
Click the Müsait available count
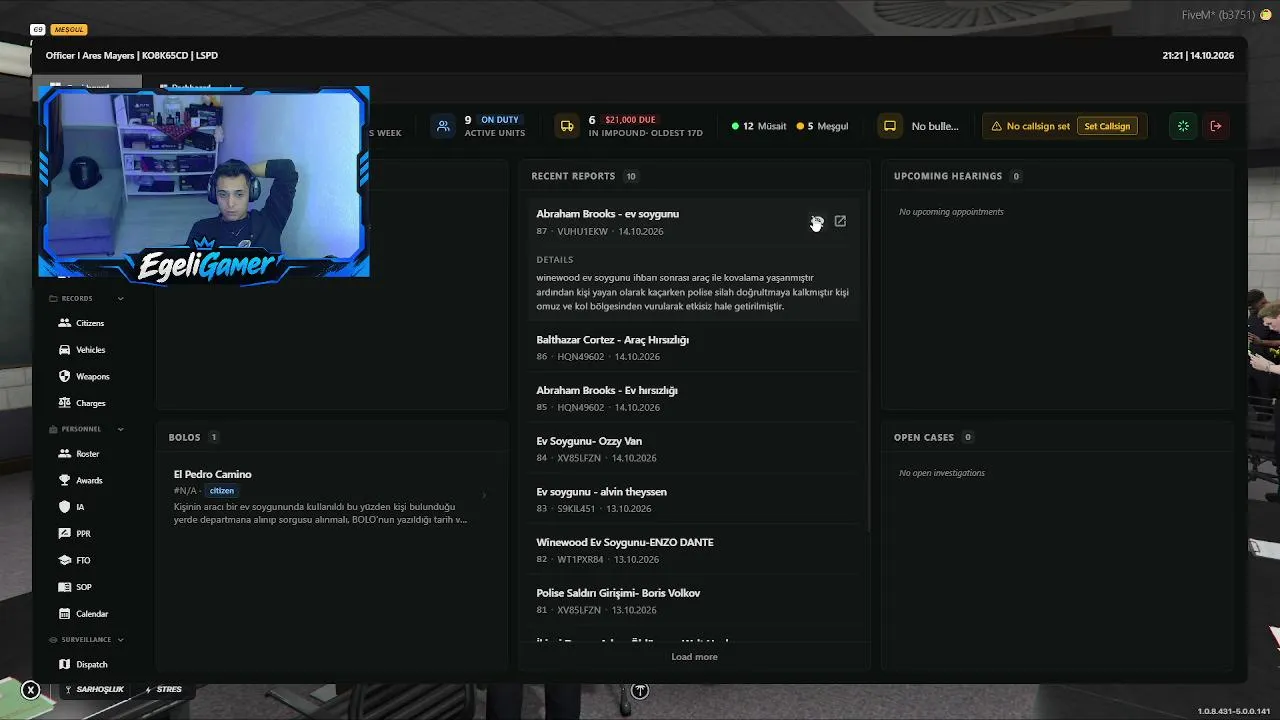tap(759, 126)
